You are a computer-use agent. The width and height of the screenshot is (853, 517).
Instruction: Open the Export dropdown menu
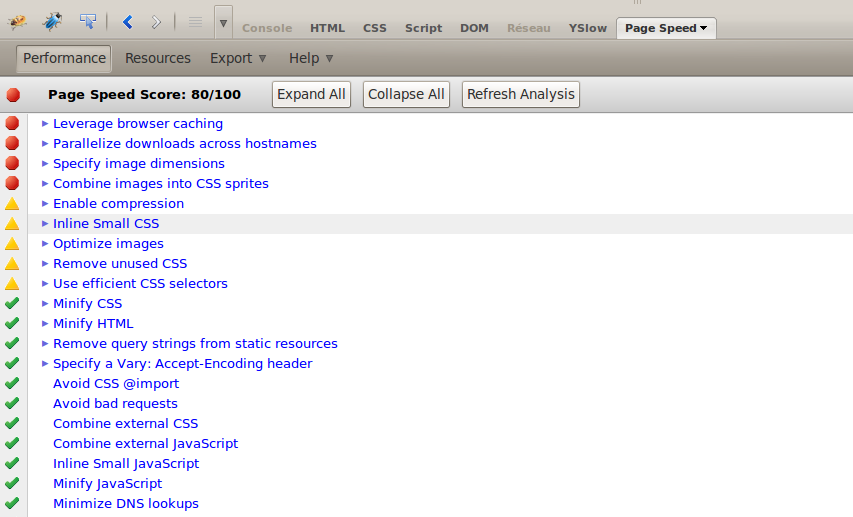tap(238, 58)
